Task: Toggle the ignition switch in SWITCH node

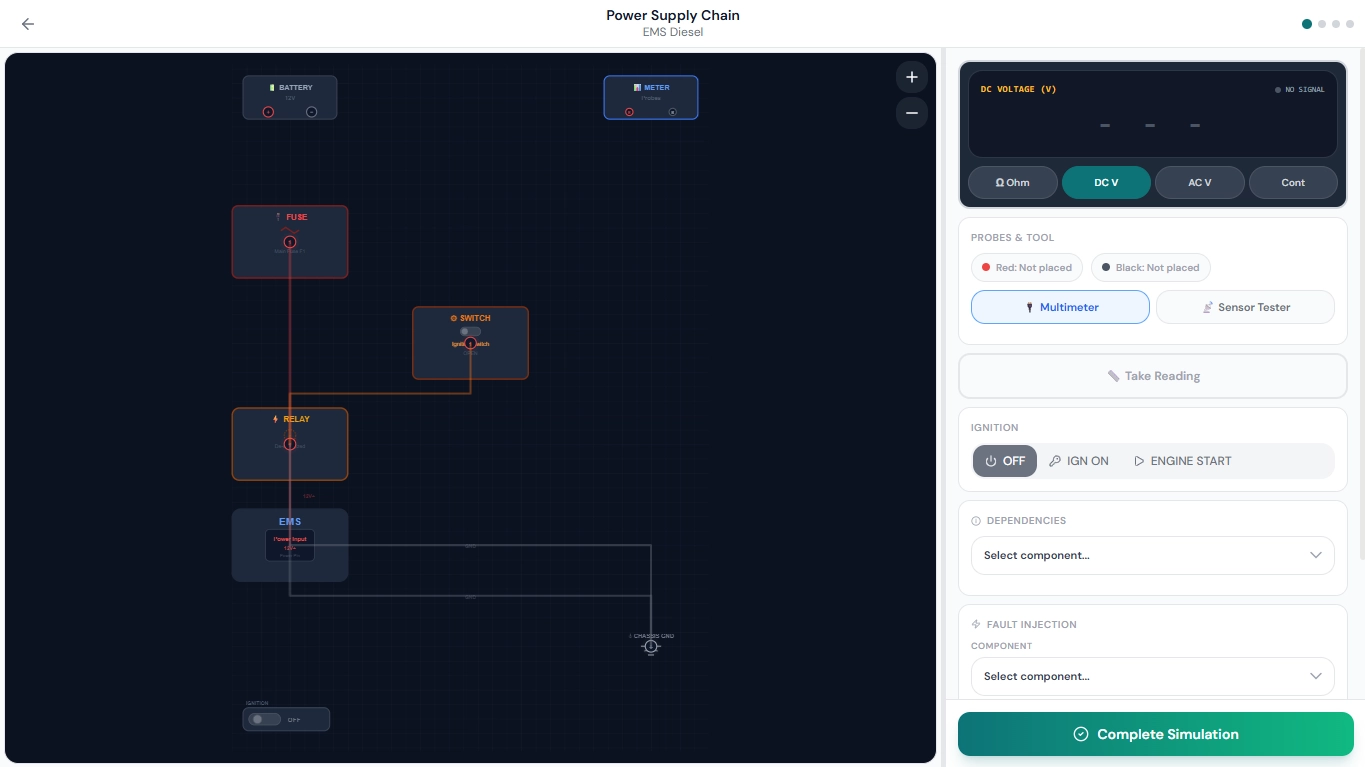Action: point(470,331)
